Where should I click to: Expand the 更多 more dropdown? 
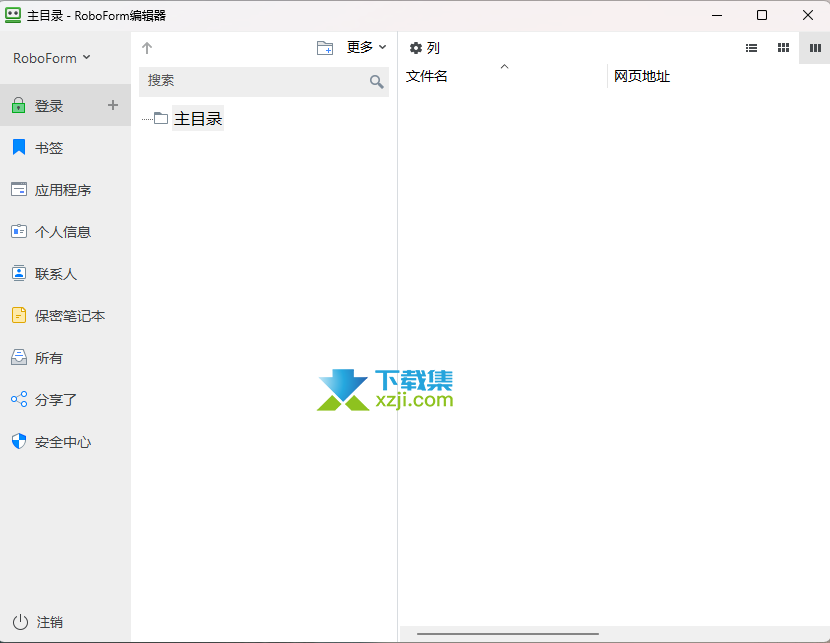tap(366, 48)
